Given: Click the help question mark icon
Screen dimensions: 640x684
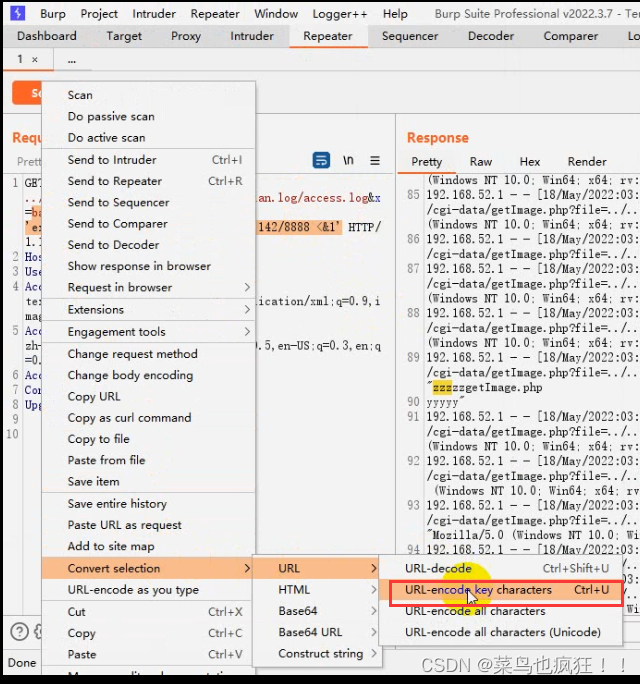Looking at the screenshot, I should [x=19, y=631].
